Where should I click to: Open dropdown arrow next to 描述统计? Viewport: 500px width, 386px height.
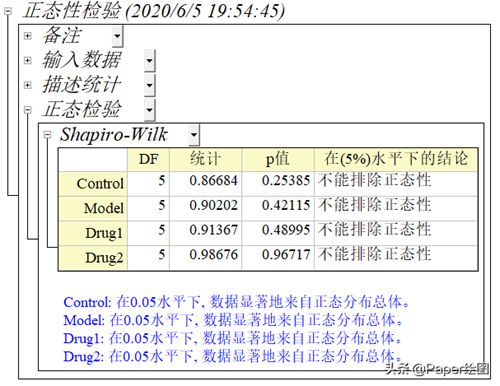150,85
